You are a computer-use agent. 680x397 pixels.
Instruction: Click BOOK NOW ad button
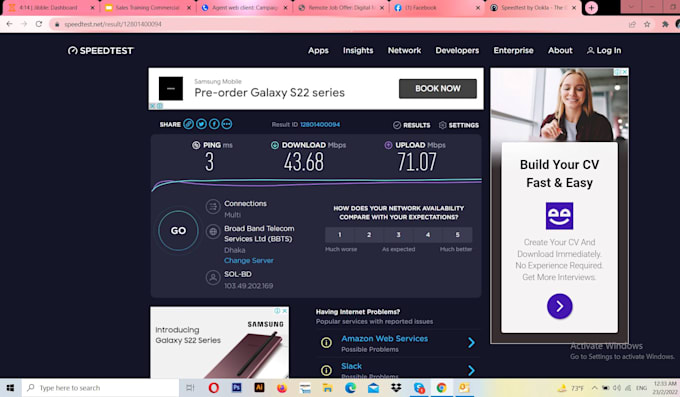pyautogui.click(x=438, y=89)
